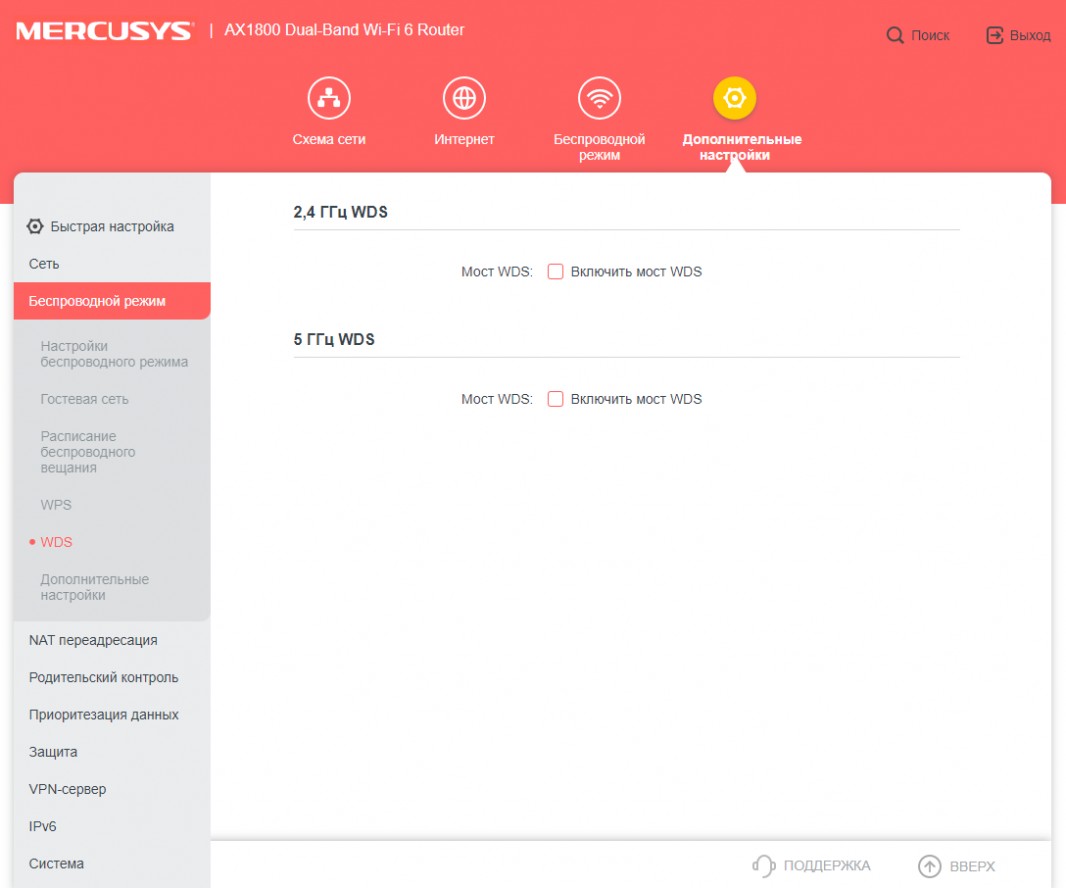
Task: Click the ПОДДЕРЖКА headset icon
Action: point(764,866)
